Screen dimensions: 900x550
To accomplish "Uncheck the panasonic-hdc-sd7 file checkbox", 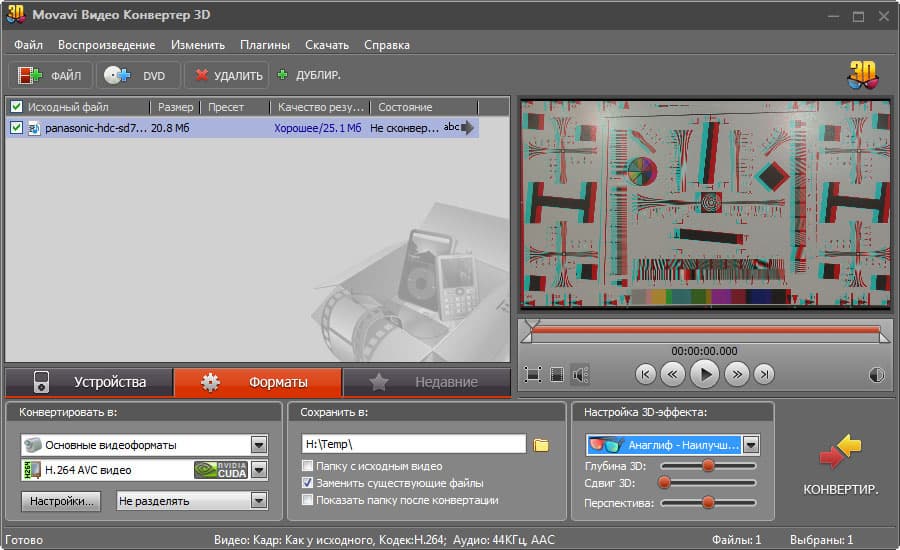I will pos(16,128).
